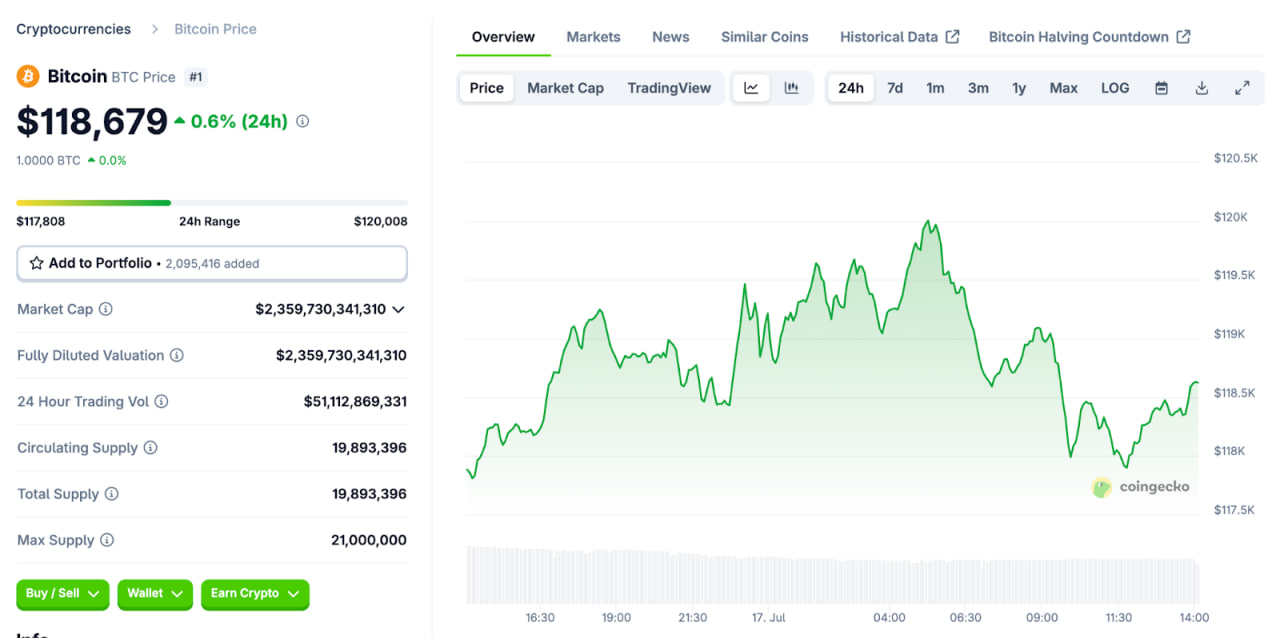Open the Buy / Sell dropdown
1280x638 pixels.
click(63, 593)
